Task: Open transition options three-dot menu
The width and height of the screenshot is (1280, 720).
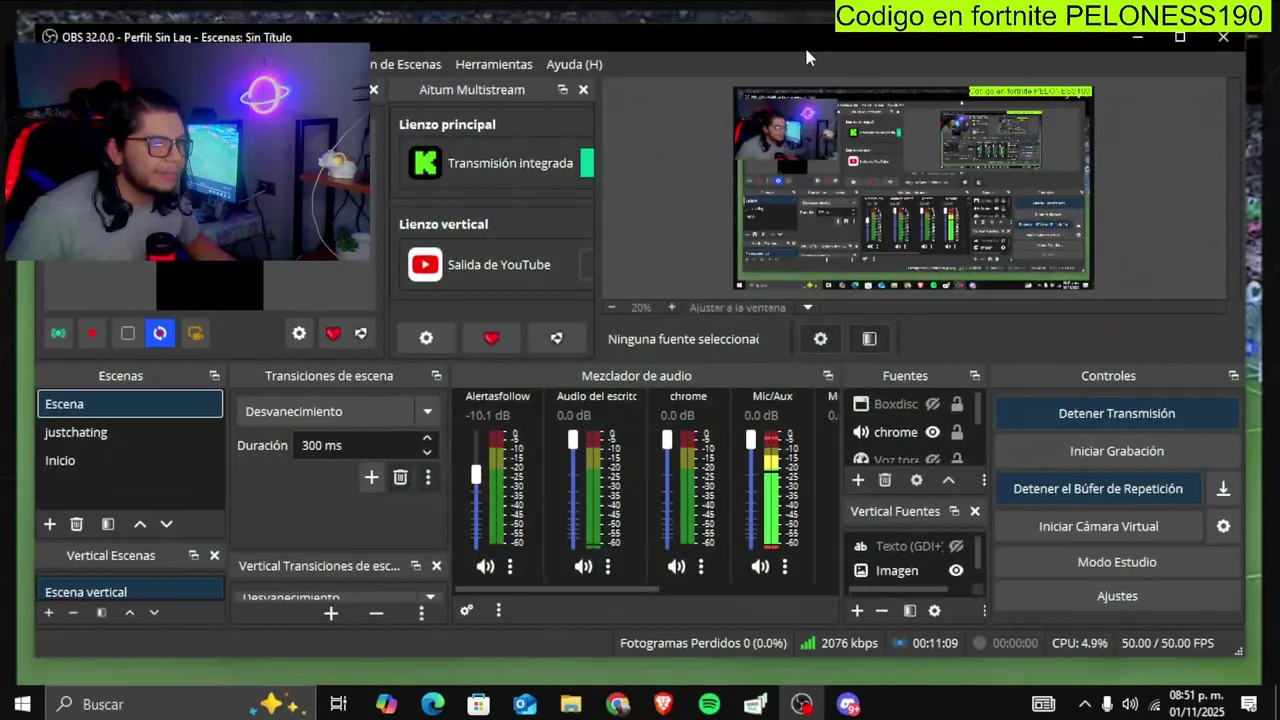Action: click(428, 478)
